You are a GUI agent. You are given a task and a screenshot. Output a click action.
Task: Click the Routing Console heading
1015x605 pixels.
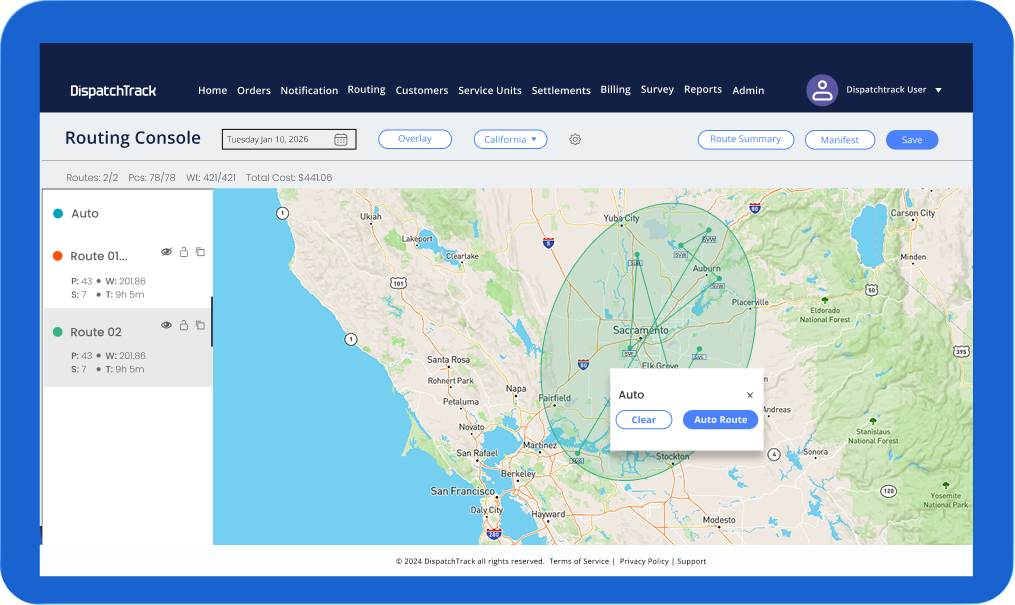click(133, 138)
